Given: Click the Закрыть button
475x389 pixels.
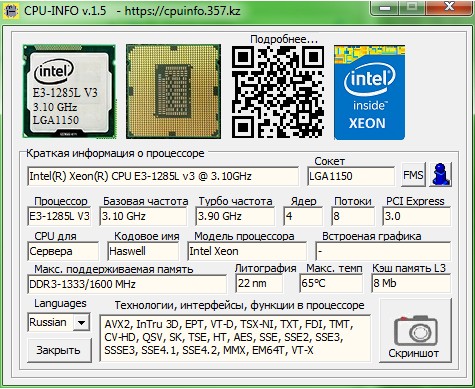Looking at the screenshot, I should pyautogui.click(x=59, y=350).
